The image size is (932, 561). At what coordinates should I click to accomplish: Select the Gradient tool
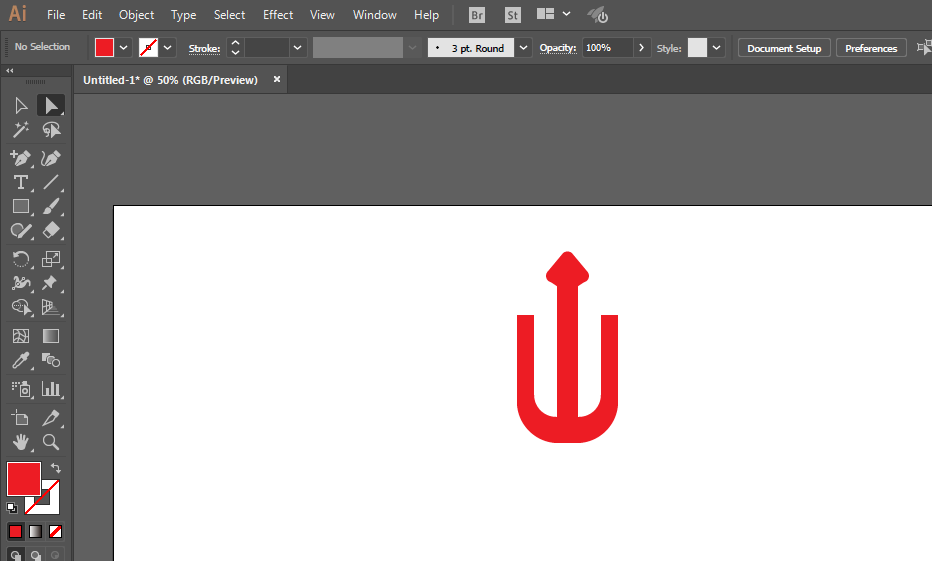[51, 336]
